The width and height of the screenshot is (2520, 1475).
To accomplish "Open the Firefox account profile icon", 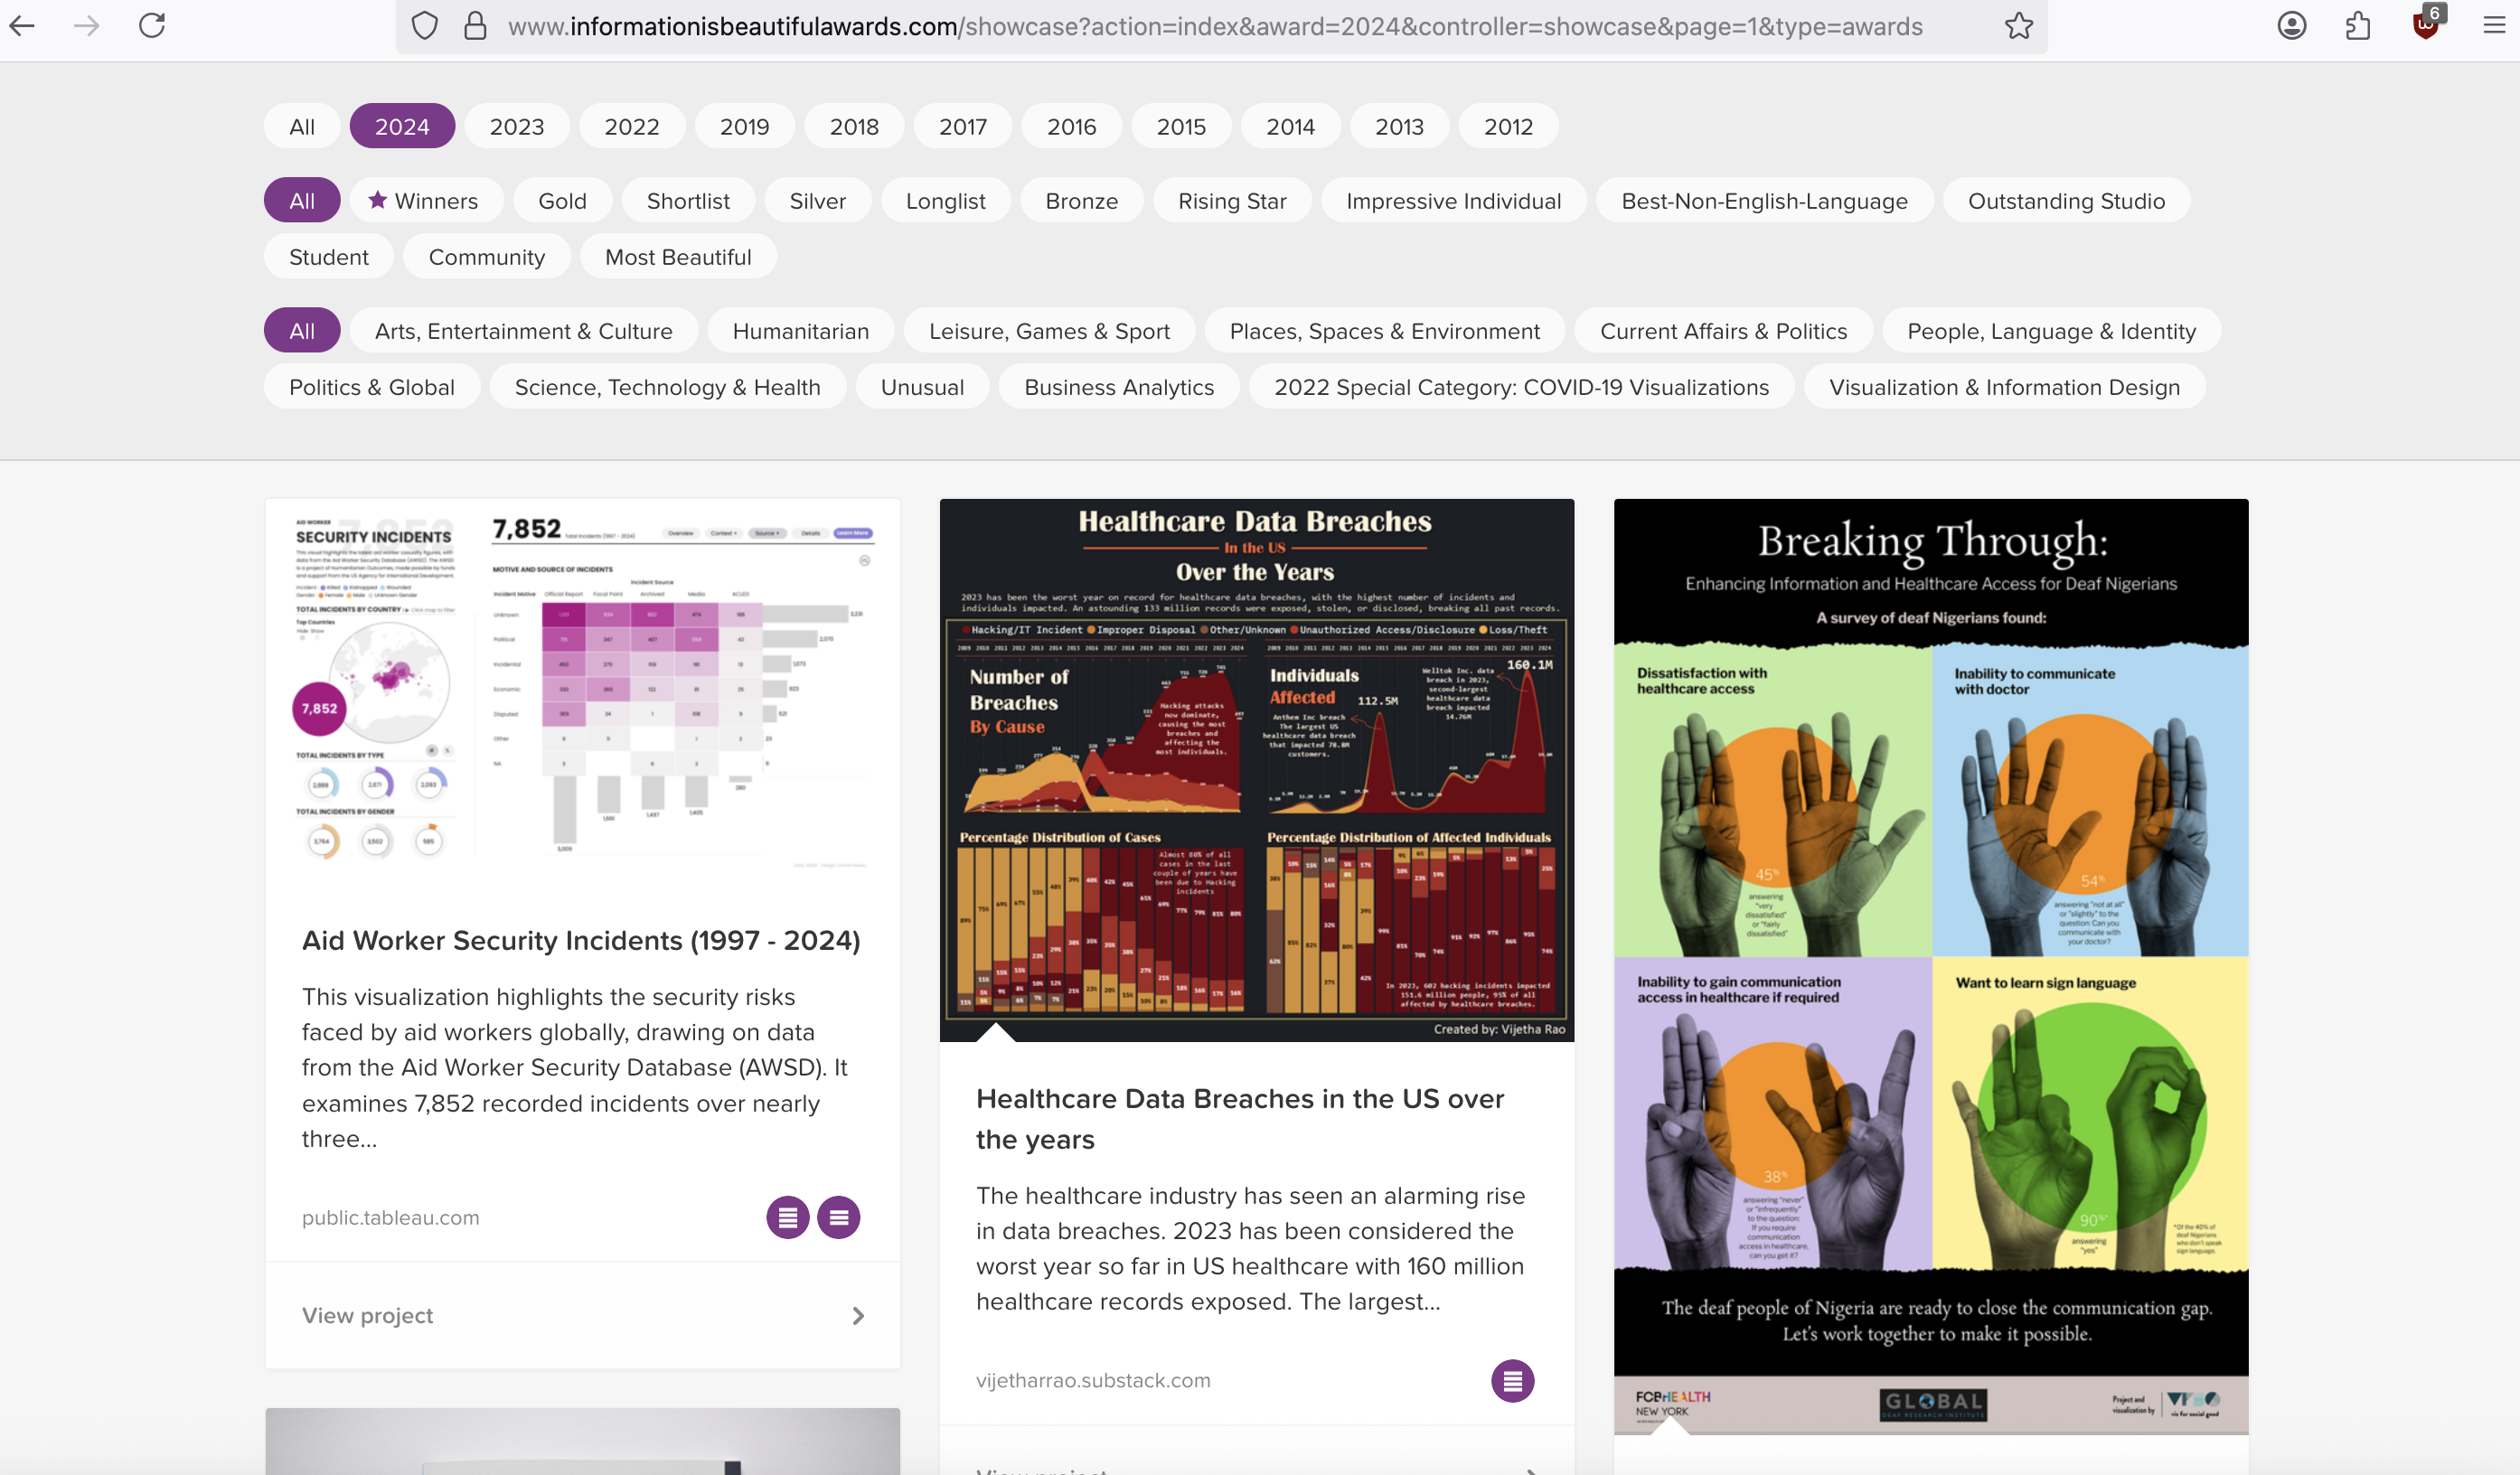I will 2292,26.
